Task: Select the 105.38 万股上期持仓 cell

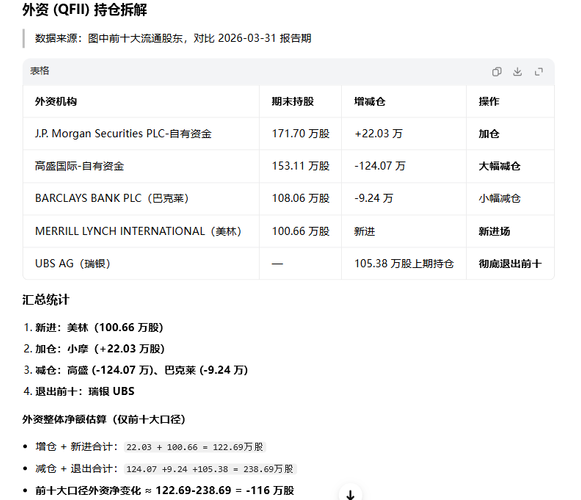Action: (x=404, y=264)
